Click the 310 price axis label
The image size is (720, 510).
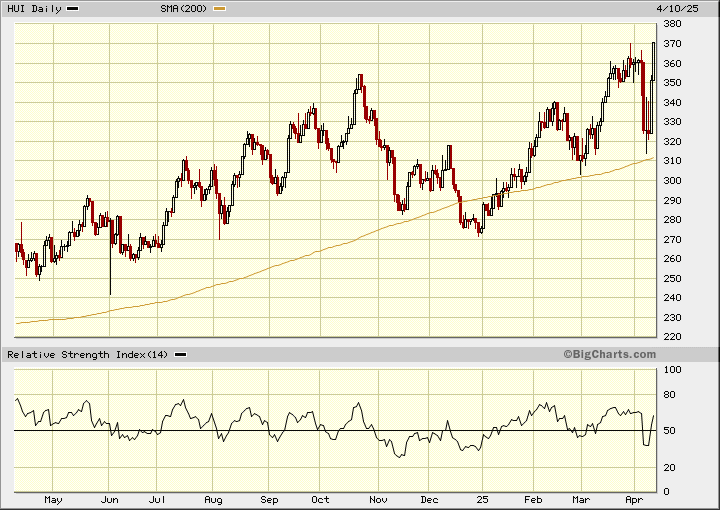pos(672,161)
